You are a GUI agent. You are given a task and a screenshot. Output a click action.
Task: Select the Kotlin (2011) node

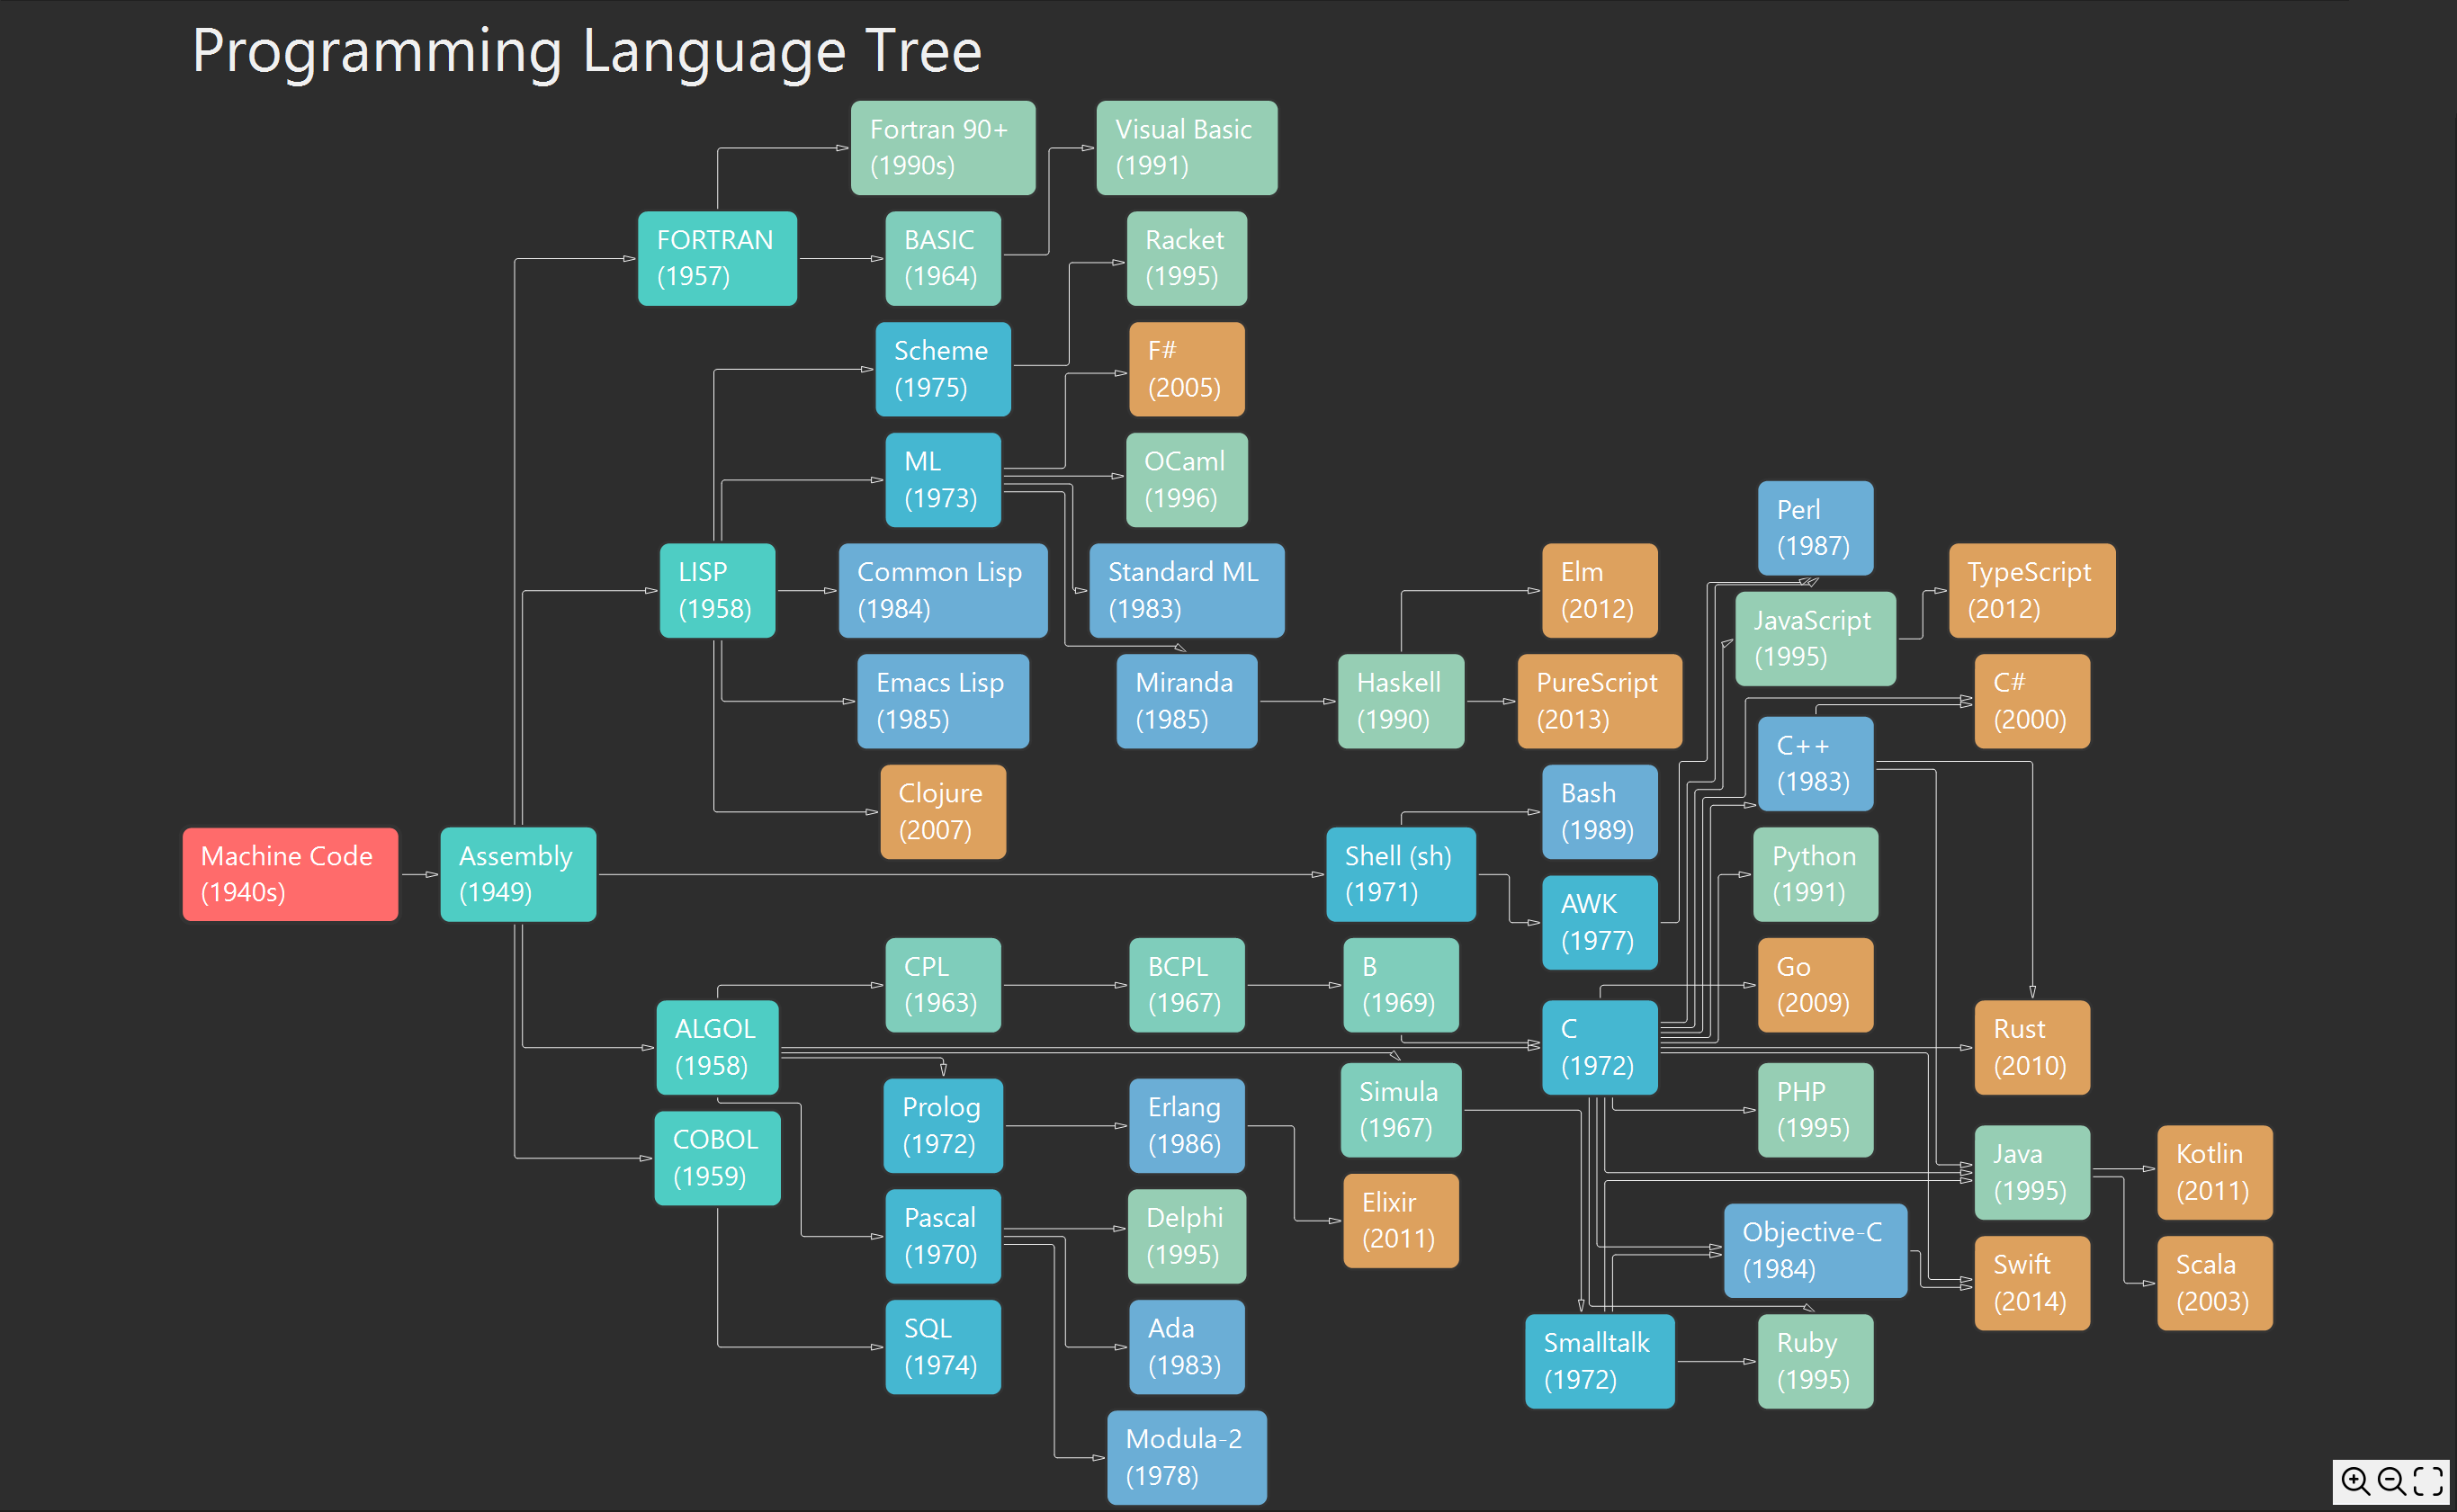[x=2214, y=1172]
